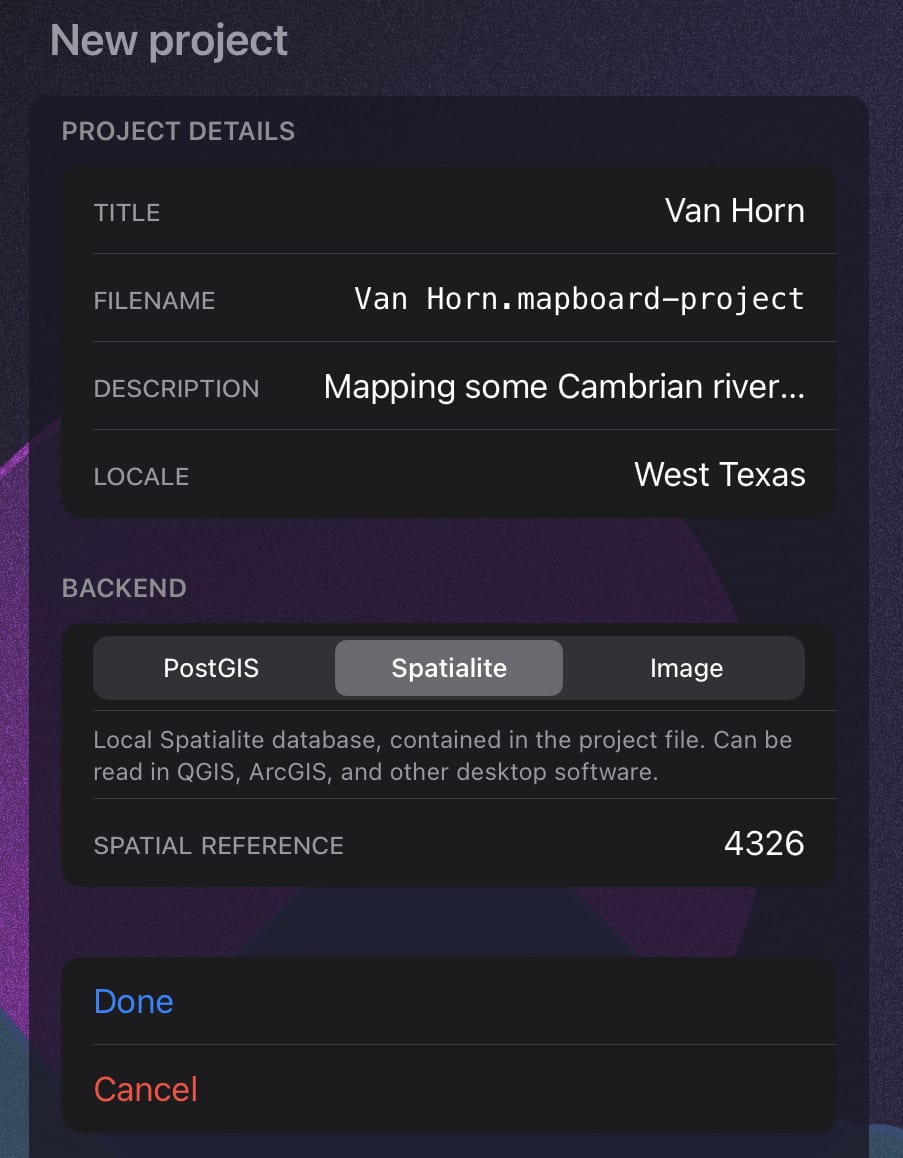Edit the Mapping some Cambrian description text

click(x=564, y=387)
